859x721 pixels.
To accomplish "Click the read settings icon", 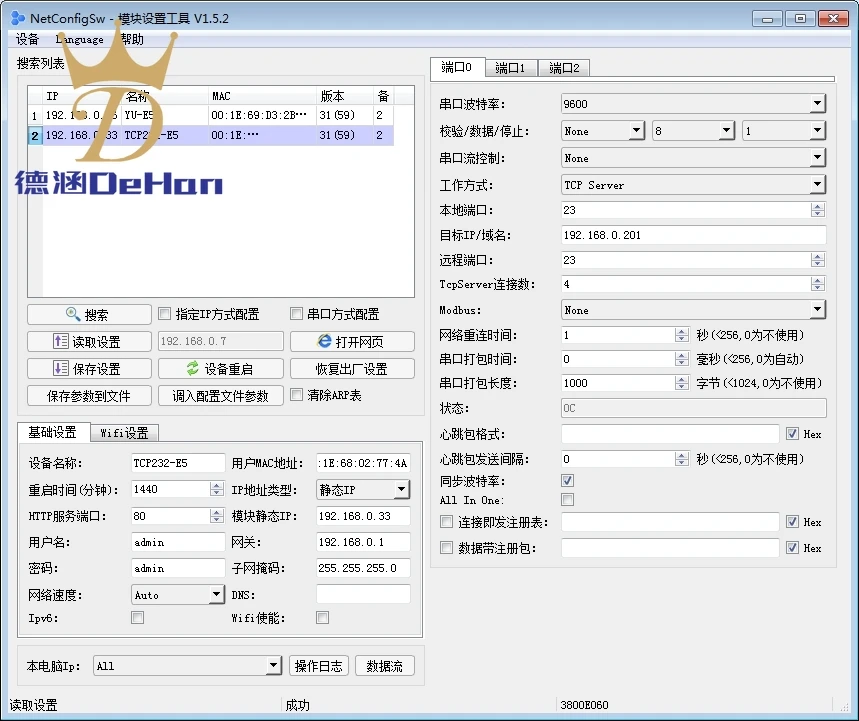I will click(x=60, y=341).
